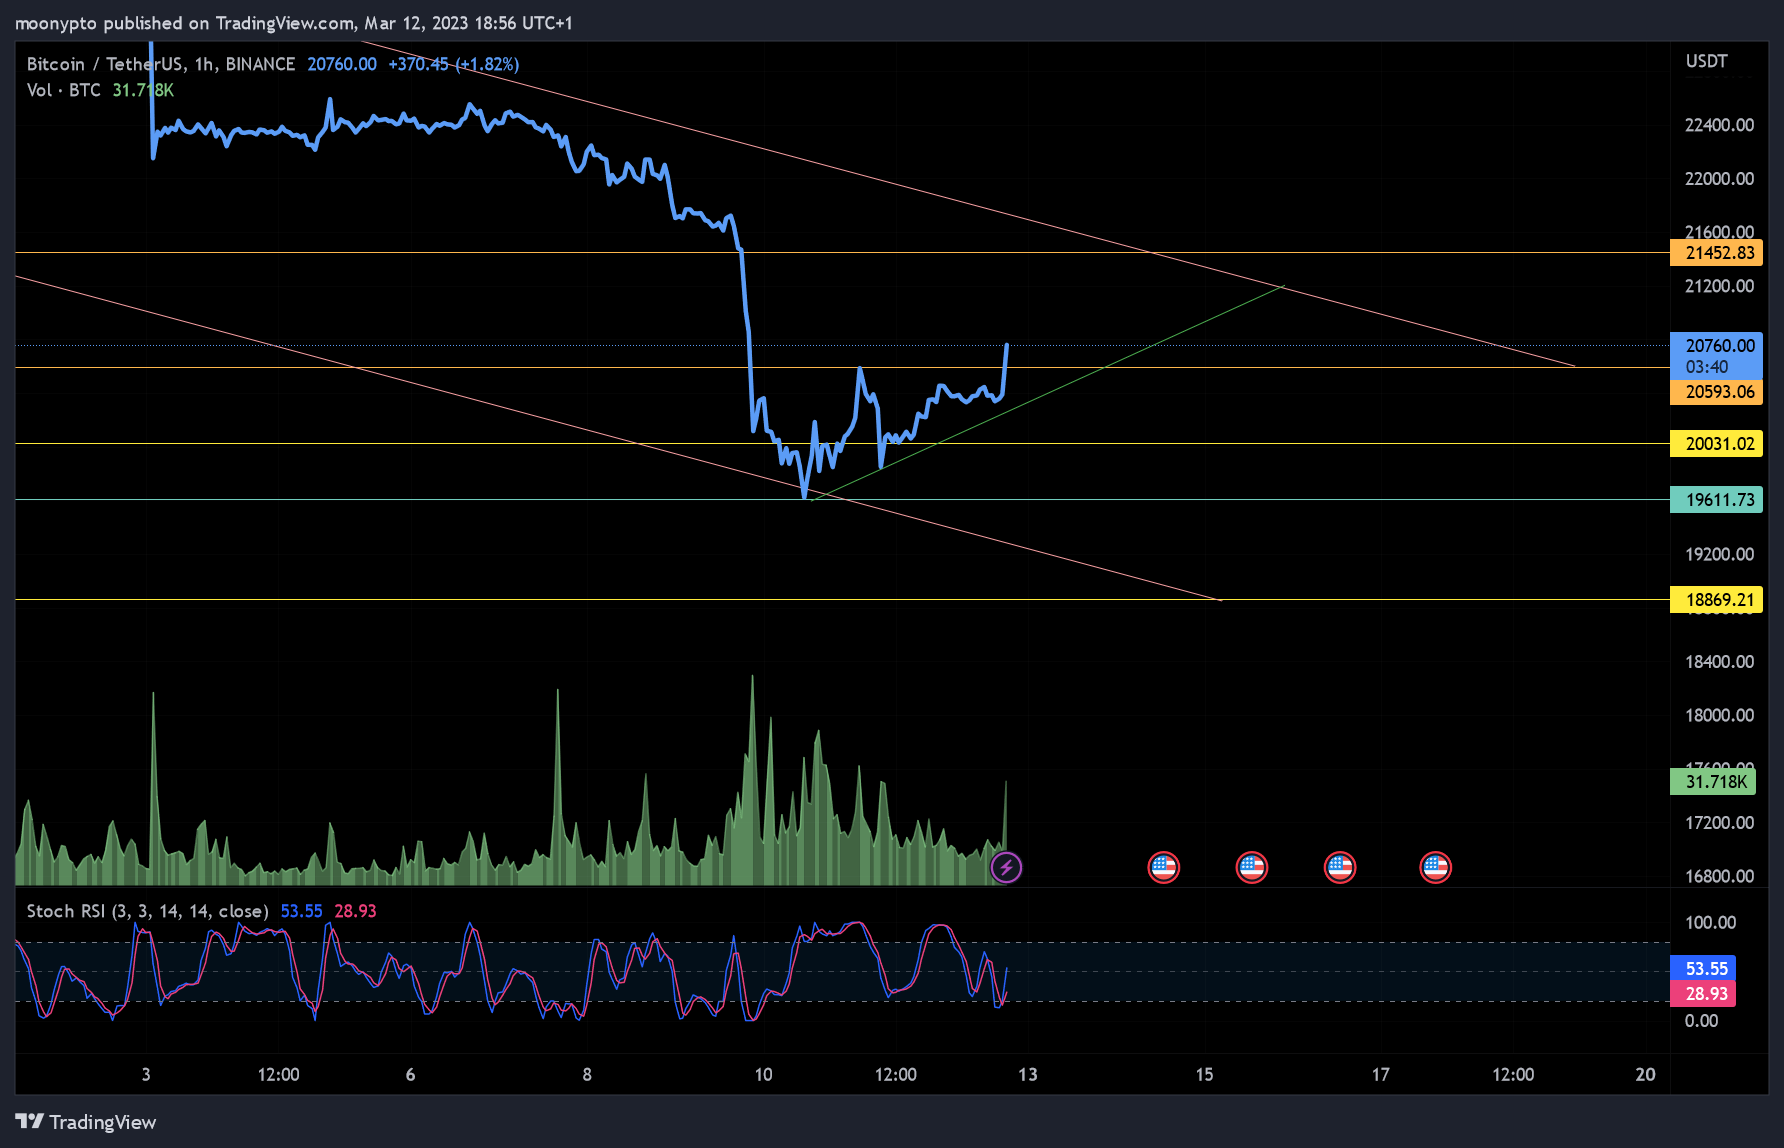Click the date 8 on time axis
The image size is (1784, 1148).
587,1075
